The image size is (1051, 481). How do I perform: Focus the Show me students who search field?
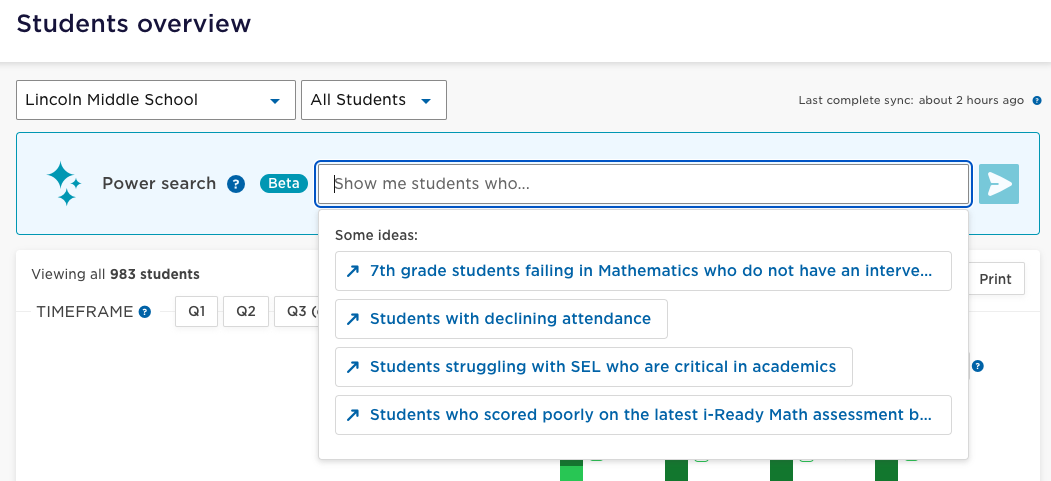(643, 184)
